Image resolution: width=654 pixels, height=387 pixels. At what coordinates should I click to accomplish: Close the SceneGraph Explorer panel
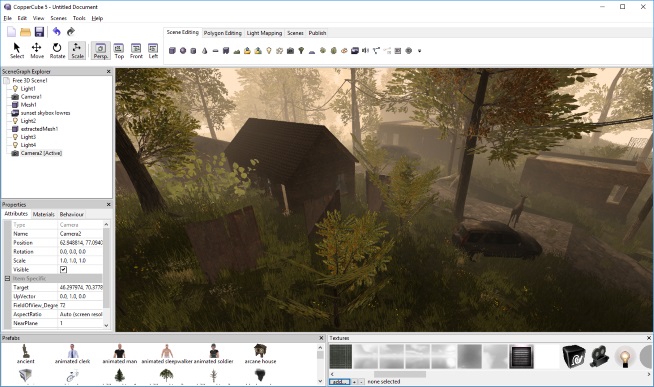(108, 72)
